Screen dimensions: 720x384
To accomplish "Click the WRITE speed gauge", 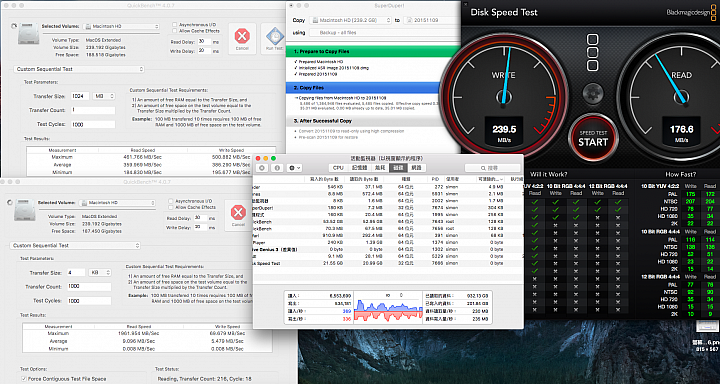I will [504, 96].
